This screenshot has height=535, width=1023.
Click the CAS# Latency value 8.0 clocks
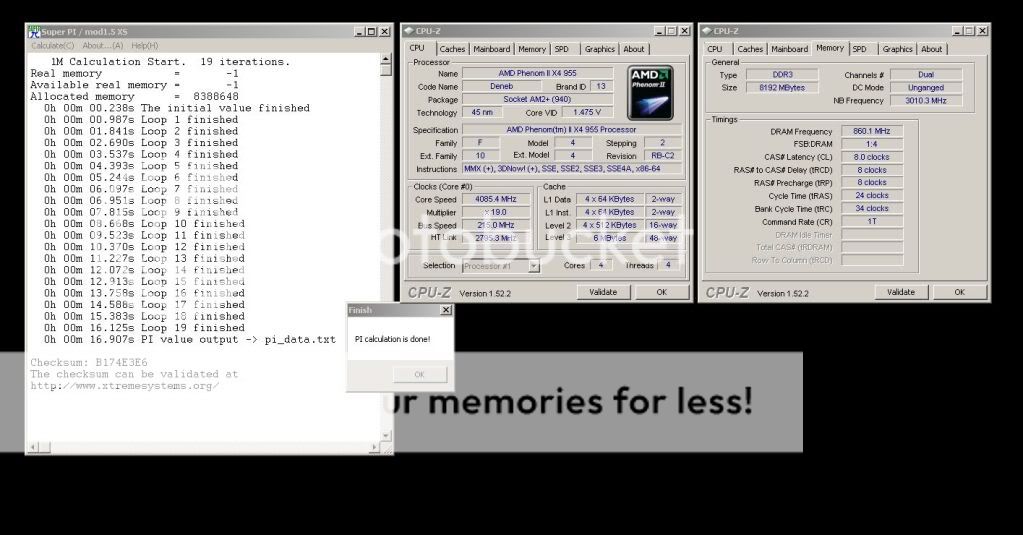(872, 157)
